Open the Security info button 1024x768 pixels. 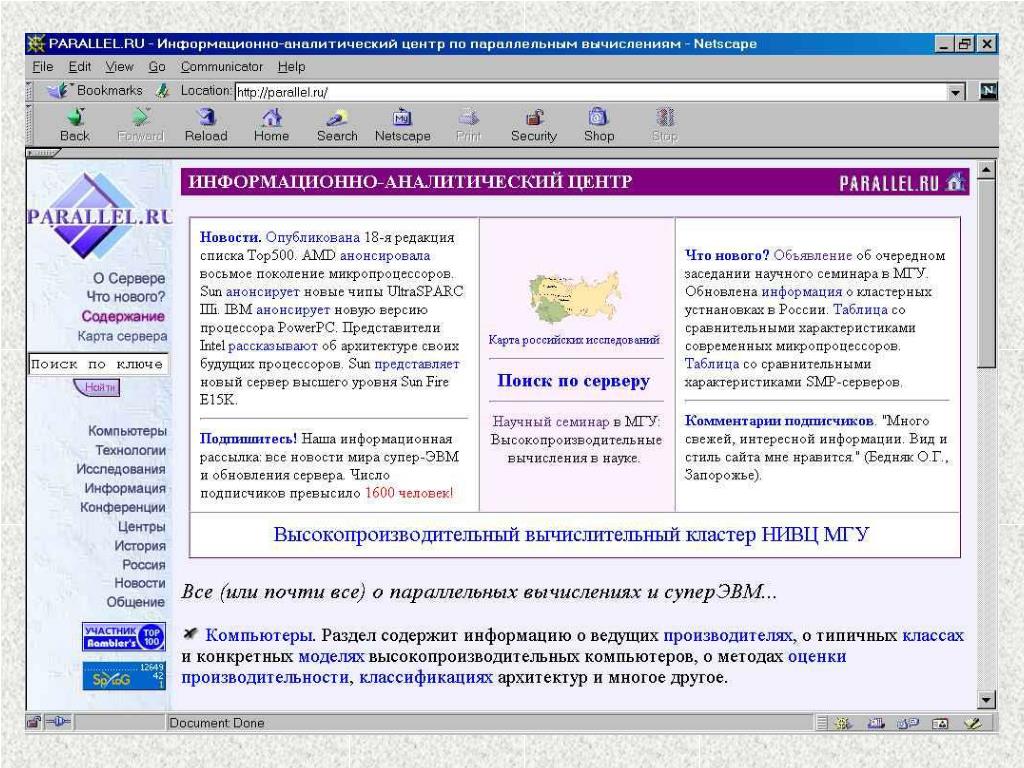[534, 125]
